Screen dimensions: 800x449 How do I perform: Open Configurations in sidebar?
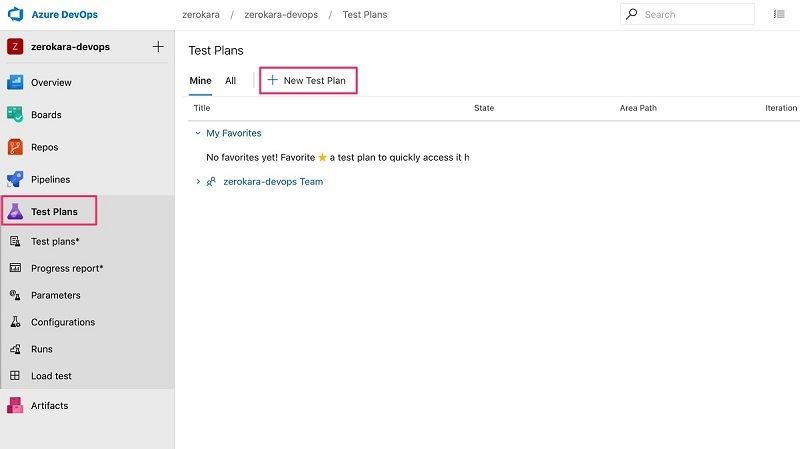tap(63, 322)
